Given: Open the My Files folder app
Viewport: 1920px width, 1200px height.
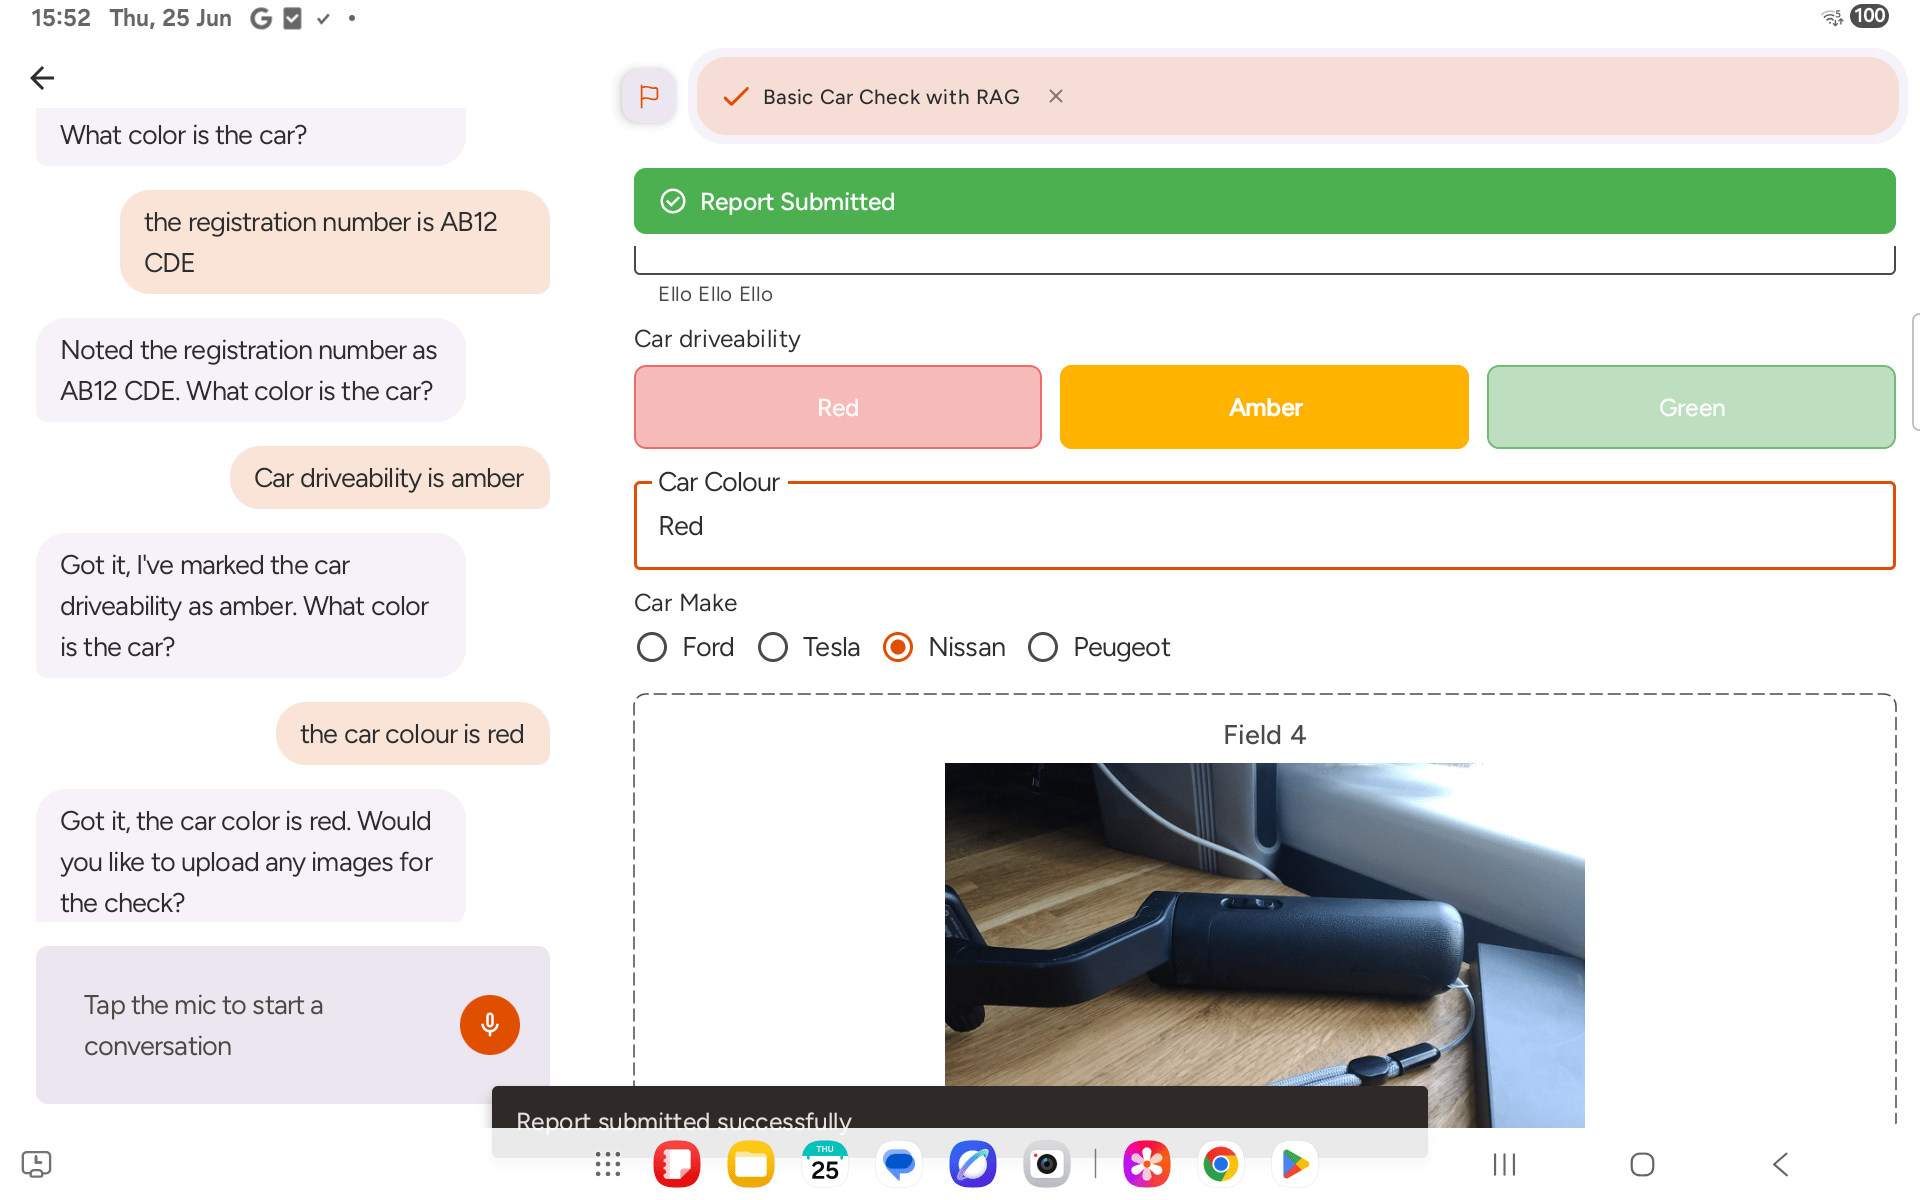Looking at the screenshot, I should pyautogui.click(x=751, y=1164).
